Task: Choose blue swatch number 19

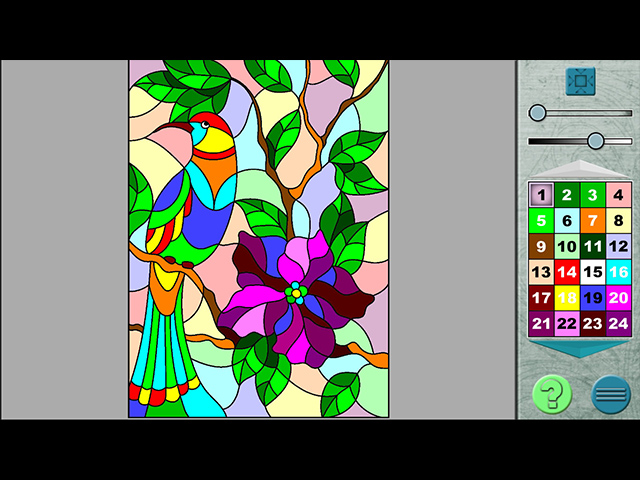Action: pyautogui.click(x=593, y=298)
